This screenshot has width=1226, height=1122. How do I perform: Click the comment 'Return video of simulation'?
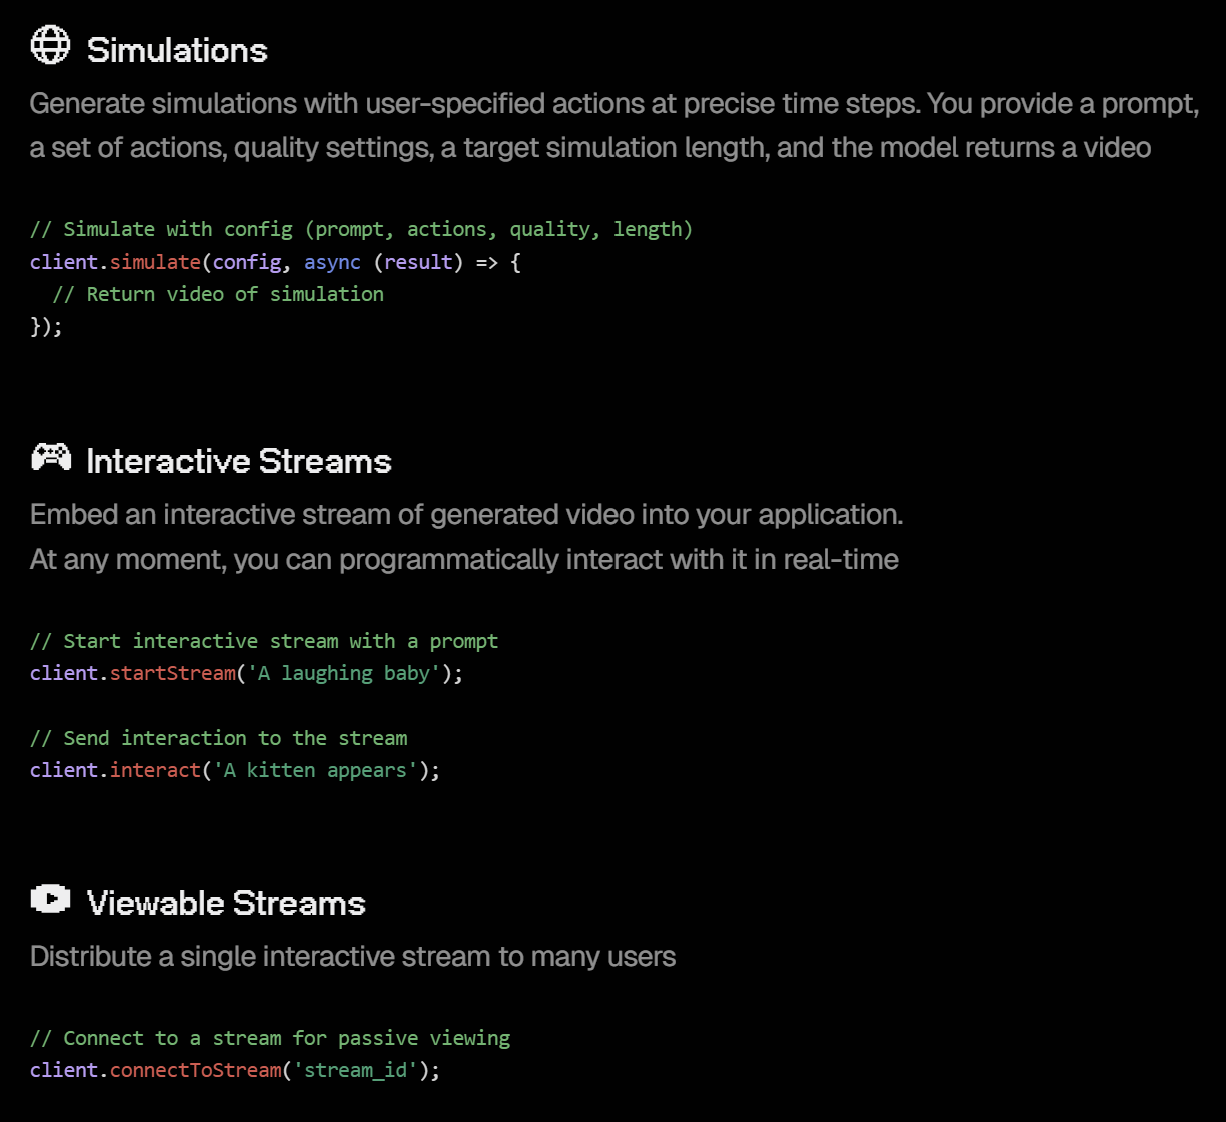(218, 294)
